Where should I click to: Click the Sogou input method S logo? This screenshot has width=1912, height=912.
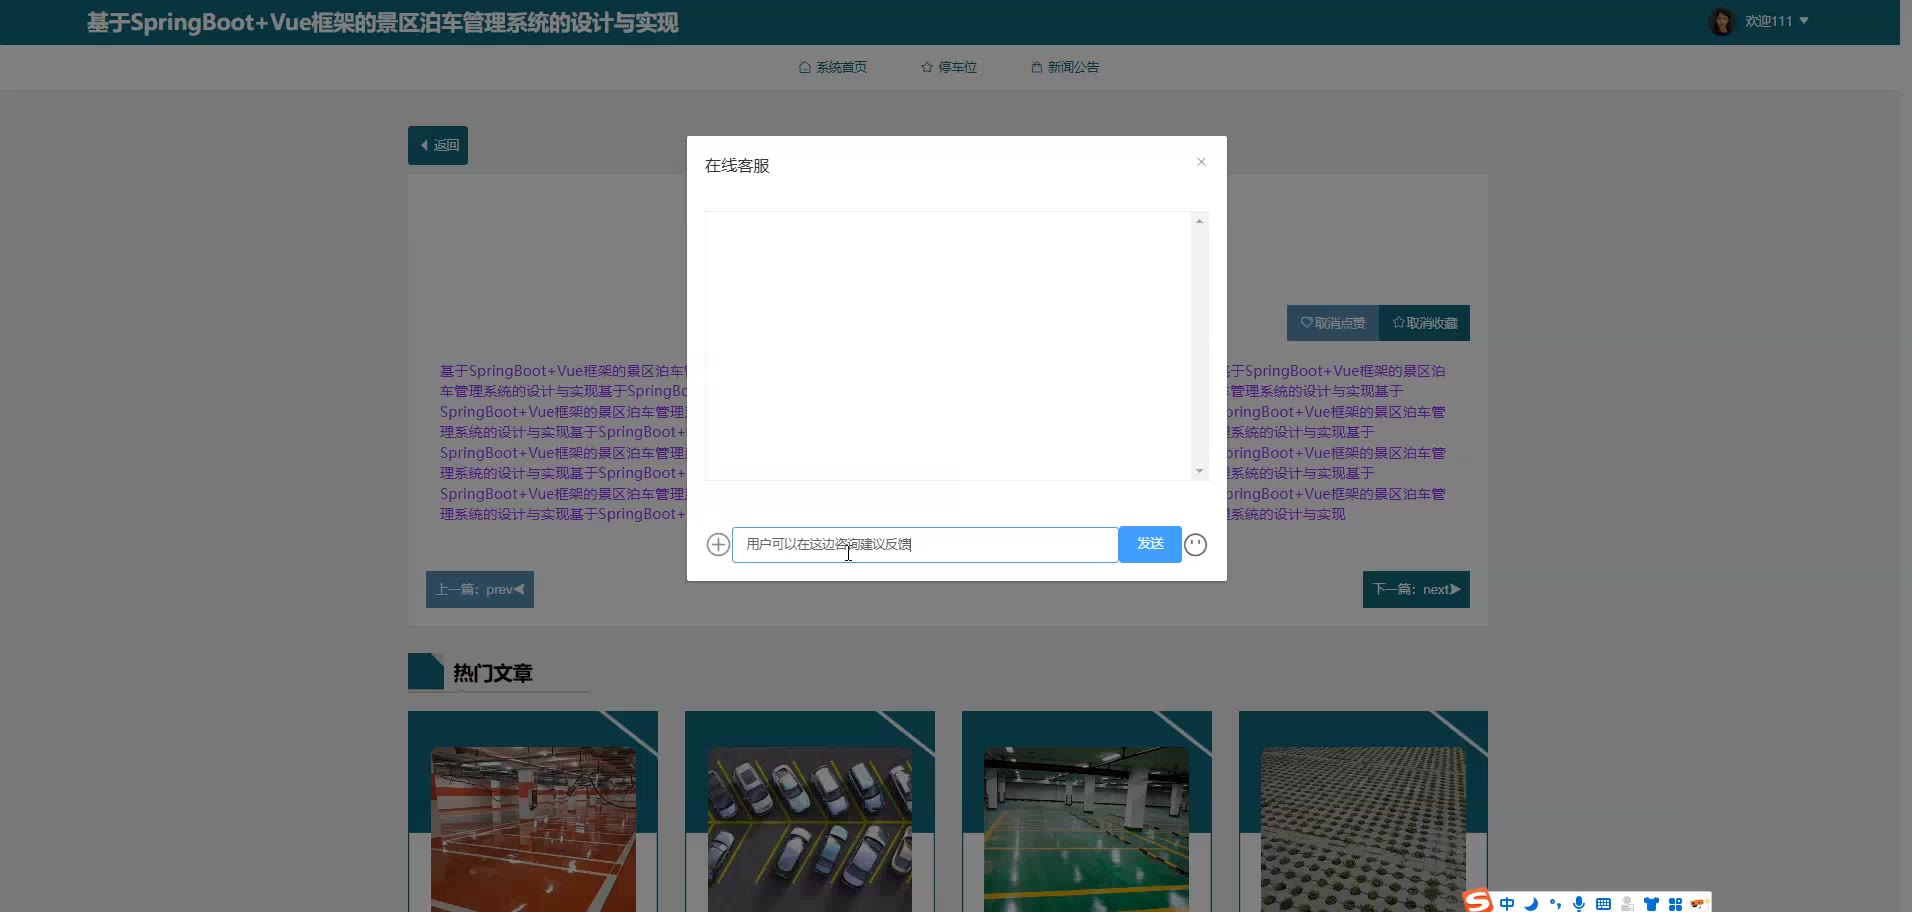(1478, 901)
